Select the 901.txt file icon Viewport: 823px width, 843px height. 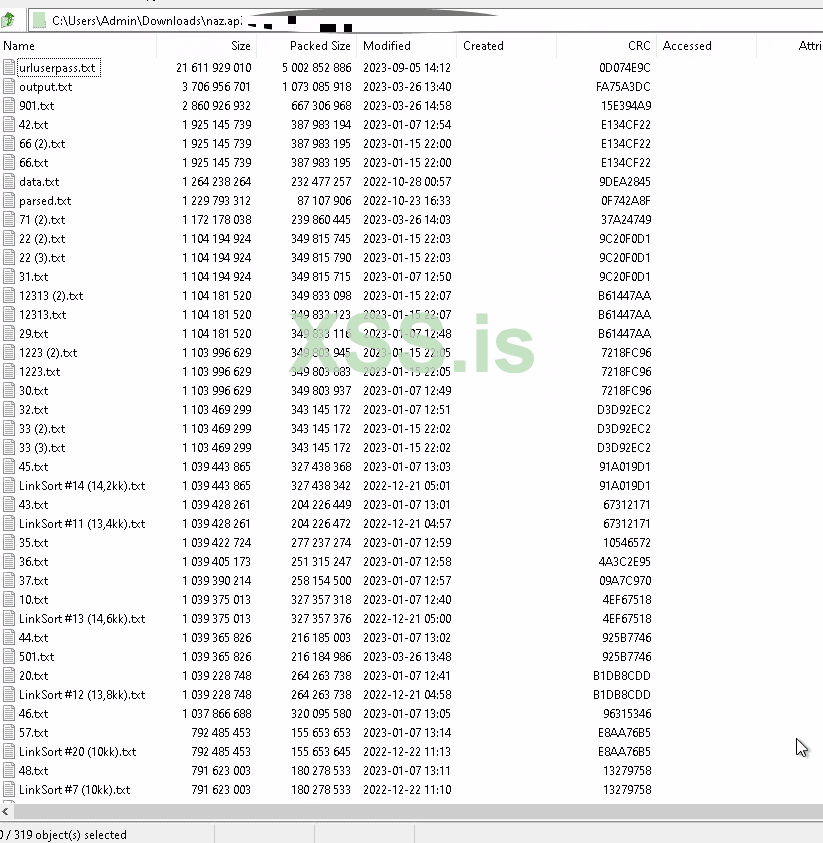pos(9,105)
